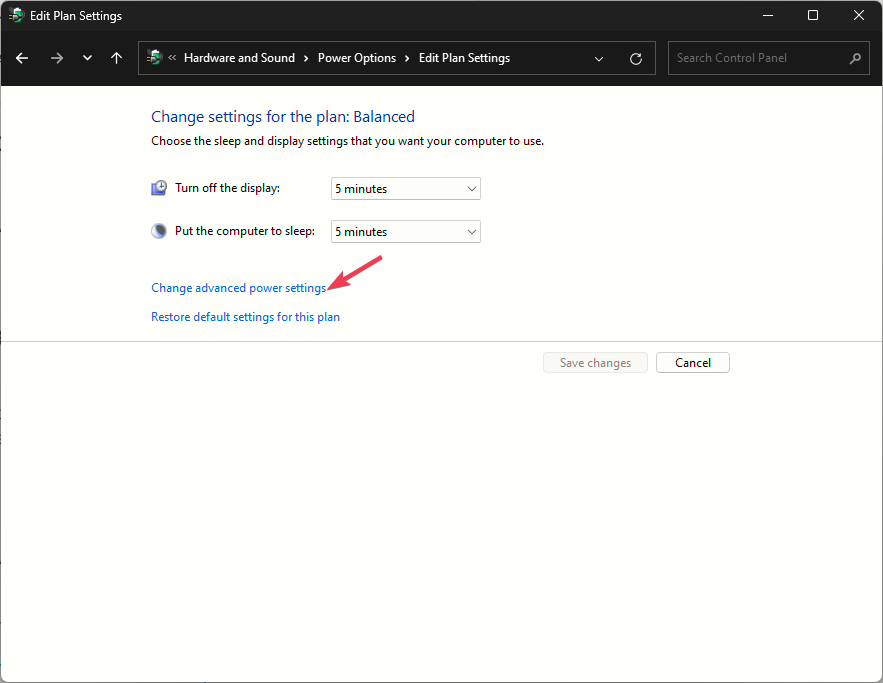Open the Turn off the display dropdown
Image resolution: width=883 pixels, height=683 pixels.
click(405, 188)
